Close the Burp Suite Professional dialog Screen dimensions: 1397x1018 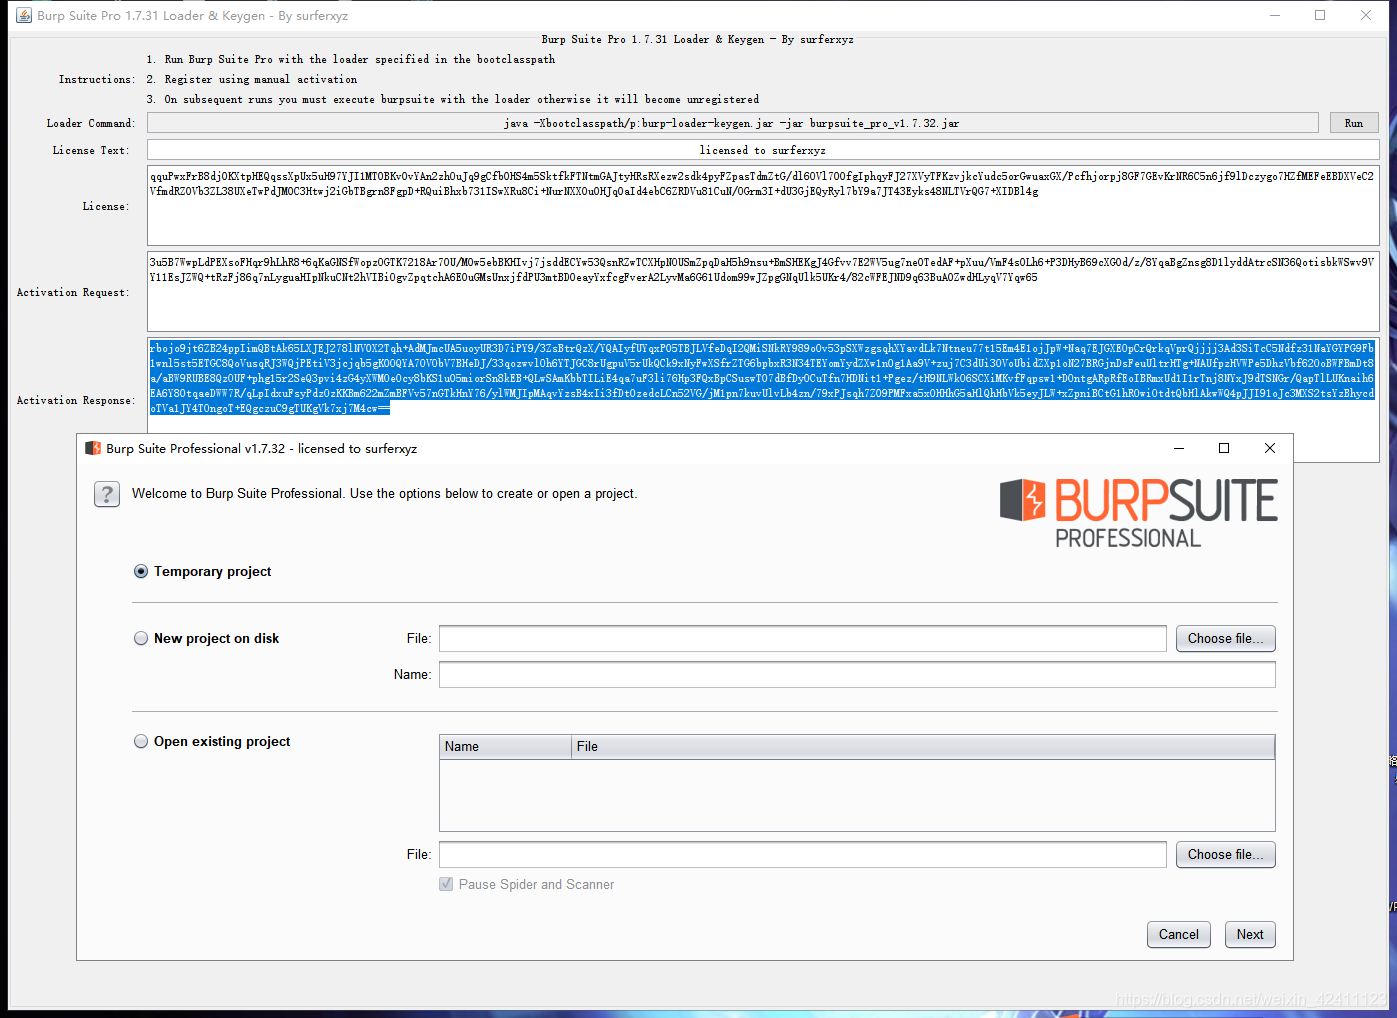(x=1270, y=448)
